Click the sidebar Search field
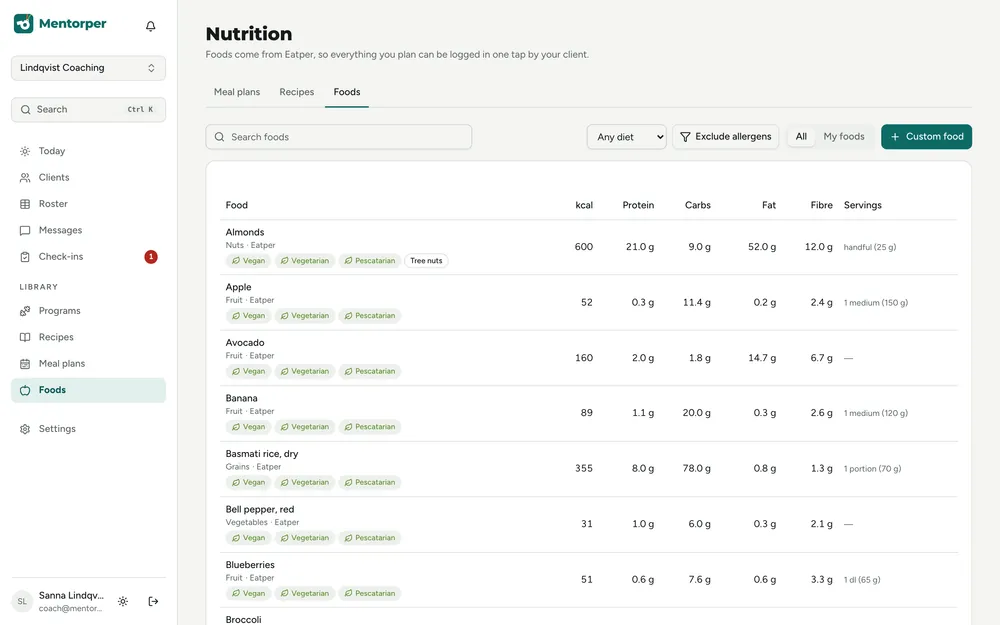The height and width of the screenshot is (625, 1000). coord(88,110)
